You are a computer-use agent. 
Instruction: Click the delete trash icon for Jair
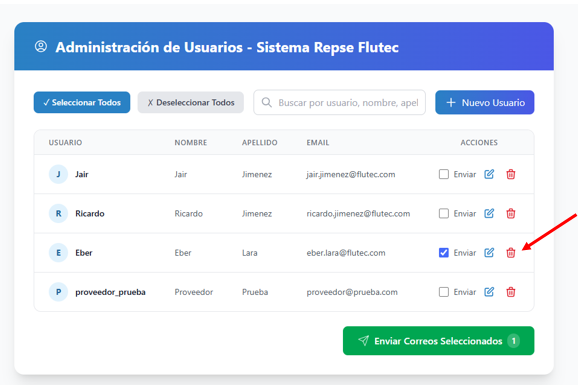[511, 174]
